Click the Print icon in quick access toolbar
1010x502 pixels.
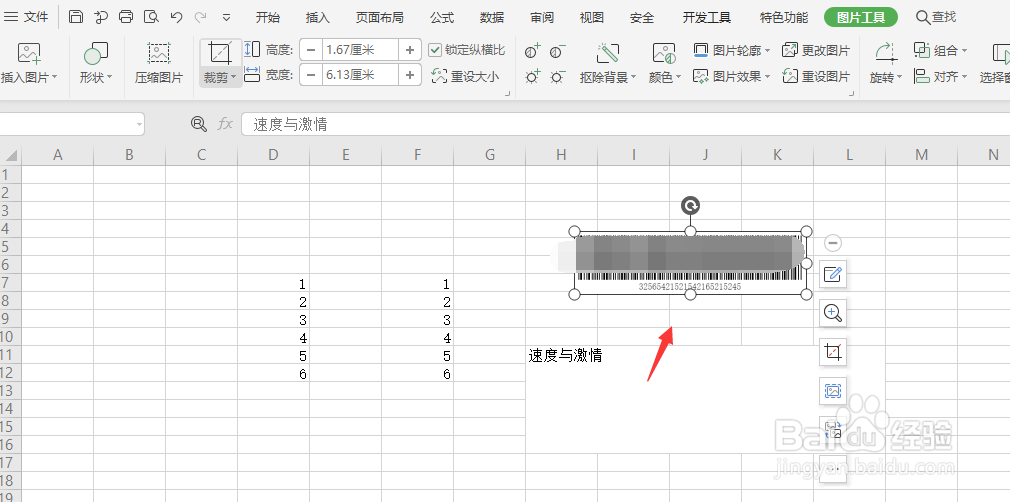click(126, 17)
